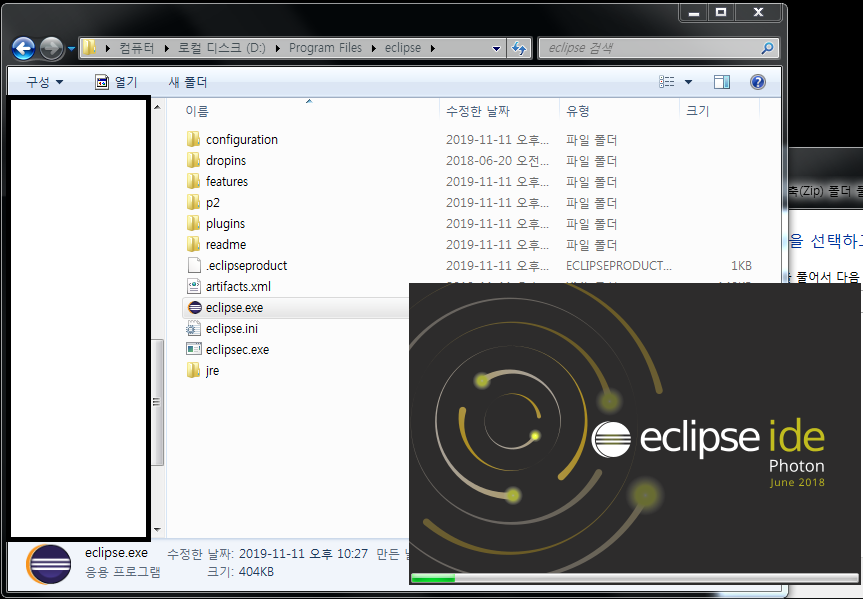Viewport: 863px width, 599px height.
Task: Select the eclipsec.exe file icon
Action: pos(194,350)
